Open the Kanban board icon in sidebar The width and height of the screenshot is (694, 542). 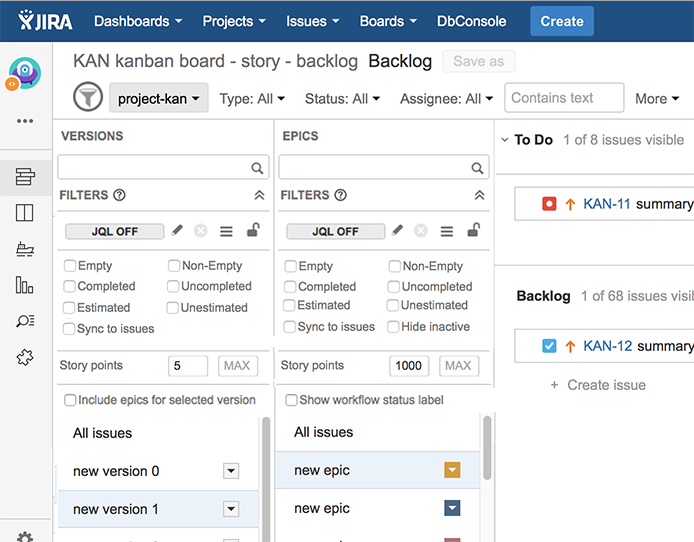24,213
